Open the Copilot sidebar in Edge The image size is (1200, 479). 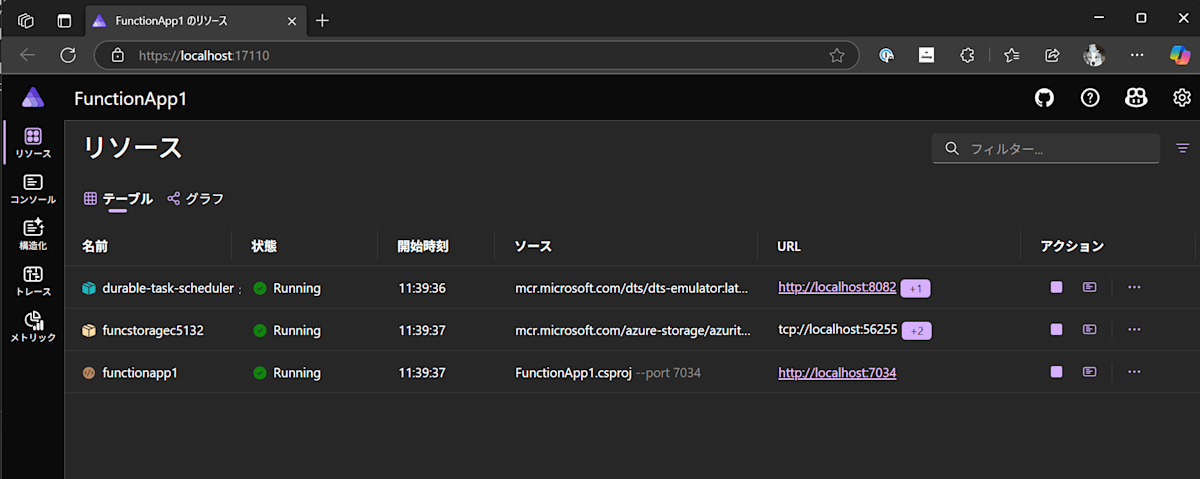[1180, 56]
